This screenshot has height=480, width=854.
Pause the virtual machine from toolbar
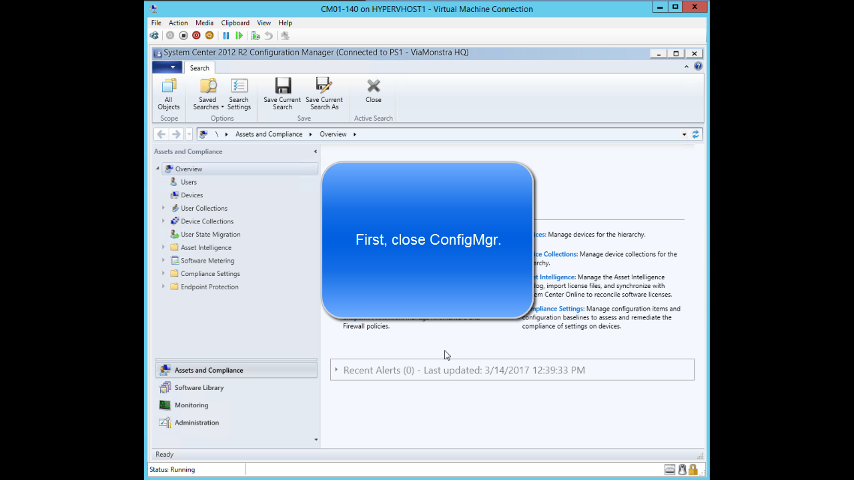[227, 35]
